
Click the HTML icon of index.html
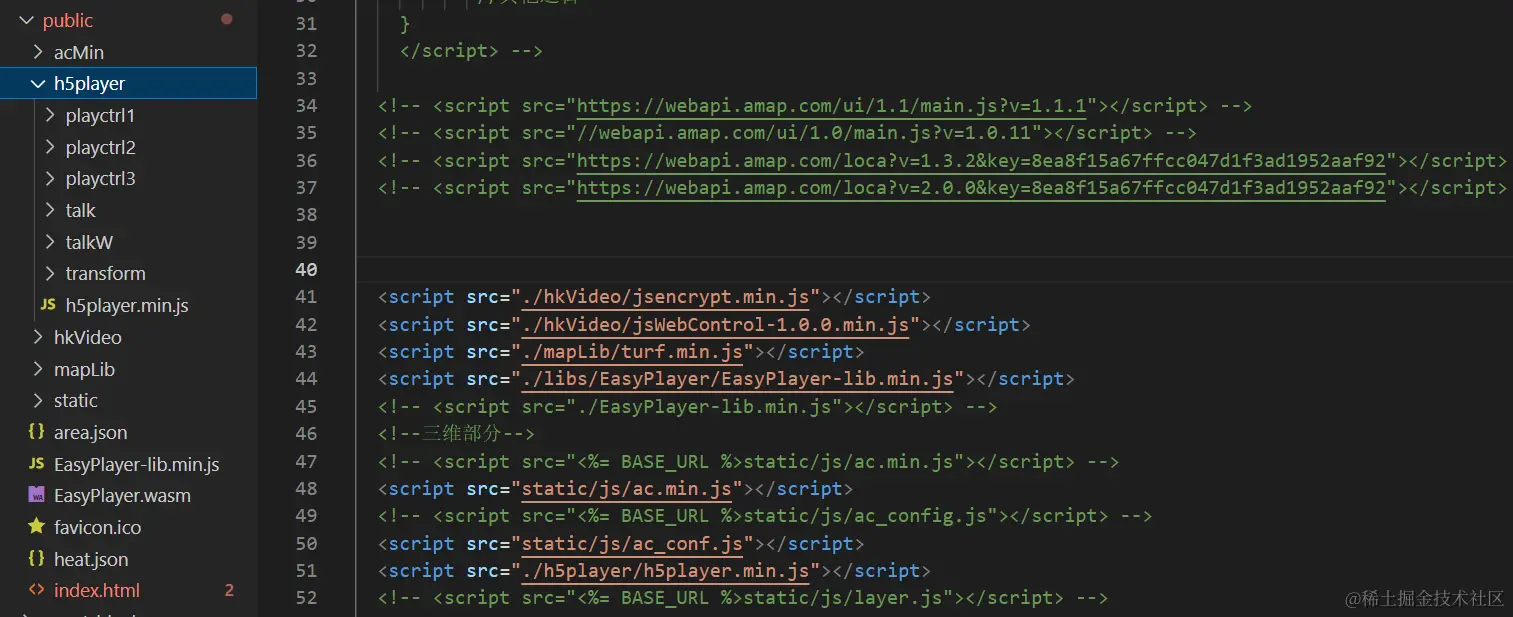[x=37, y=590]
